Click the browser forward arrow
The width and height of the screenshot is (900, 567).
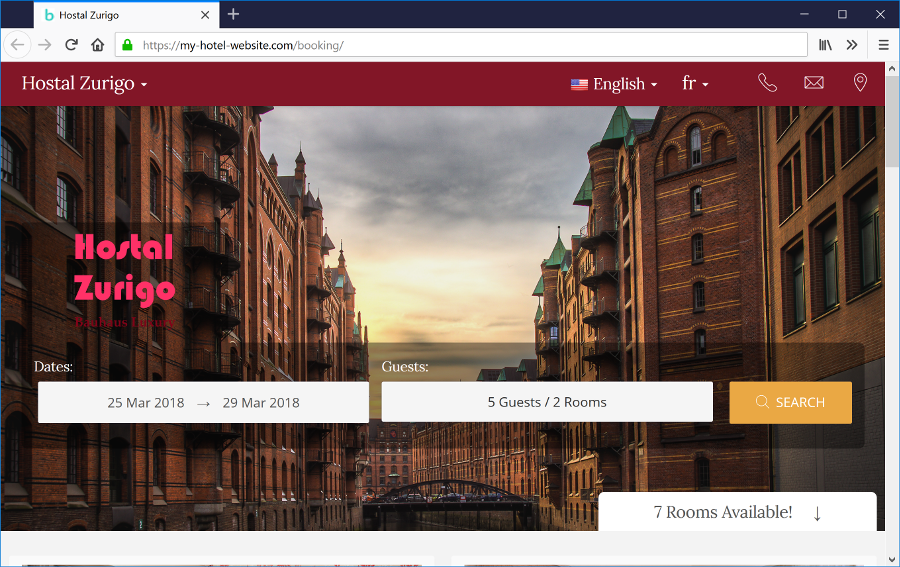(x=45, y=45)
